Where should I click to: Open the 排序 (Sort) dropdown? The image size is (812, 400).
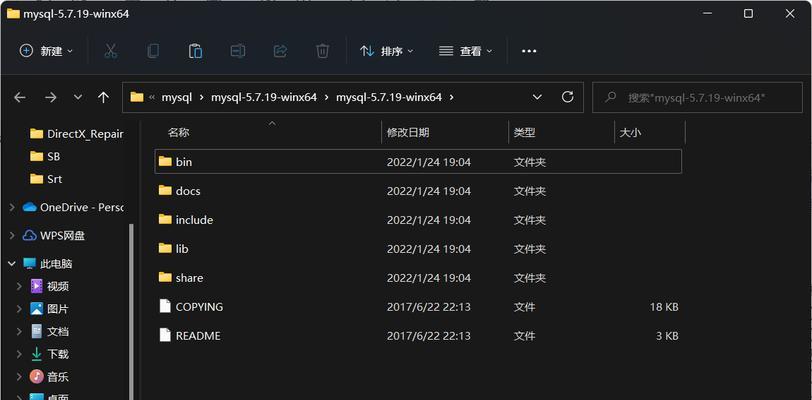click(x=387, y=51)
